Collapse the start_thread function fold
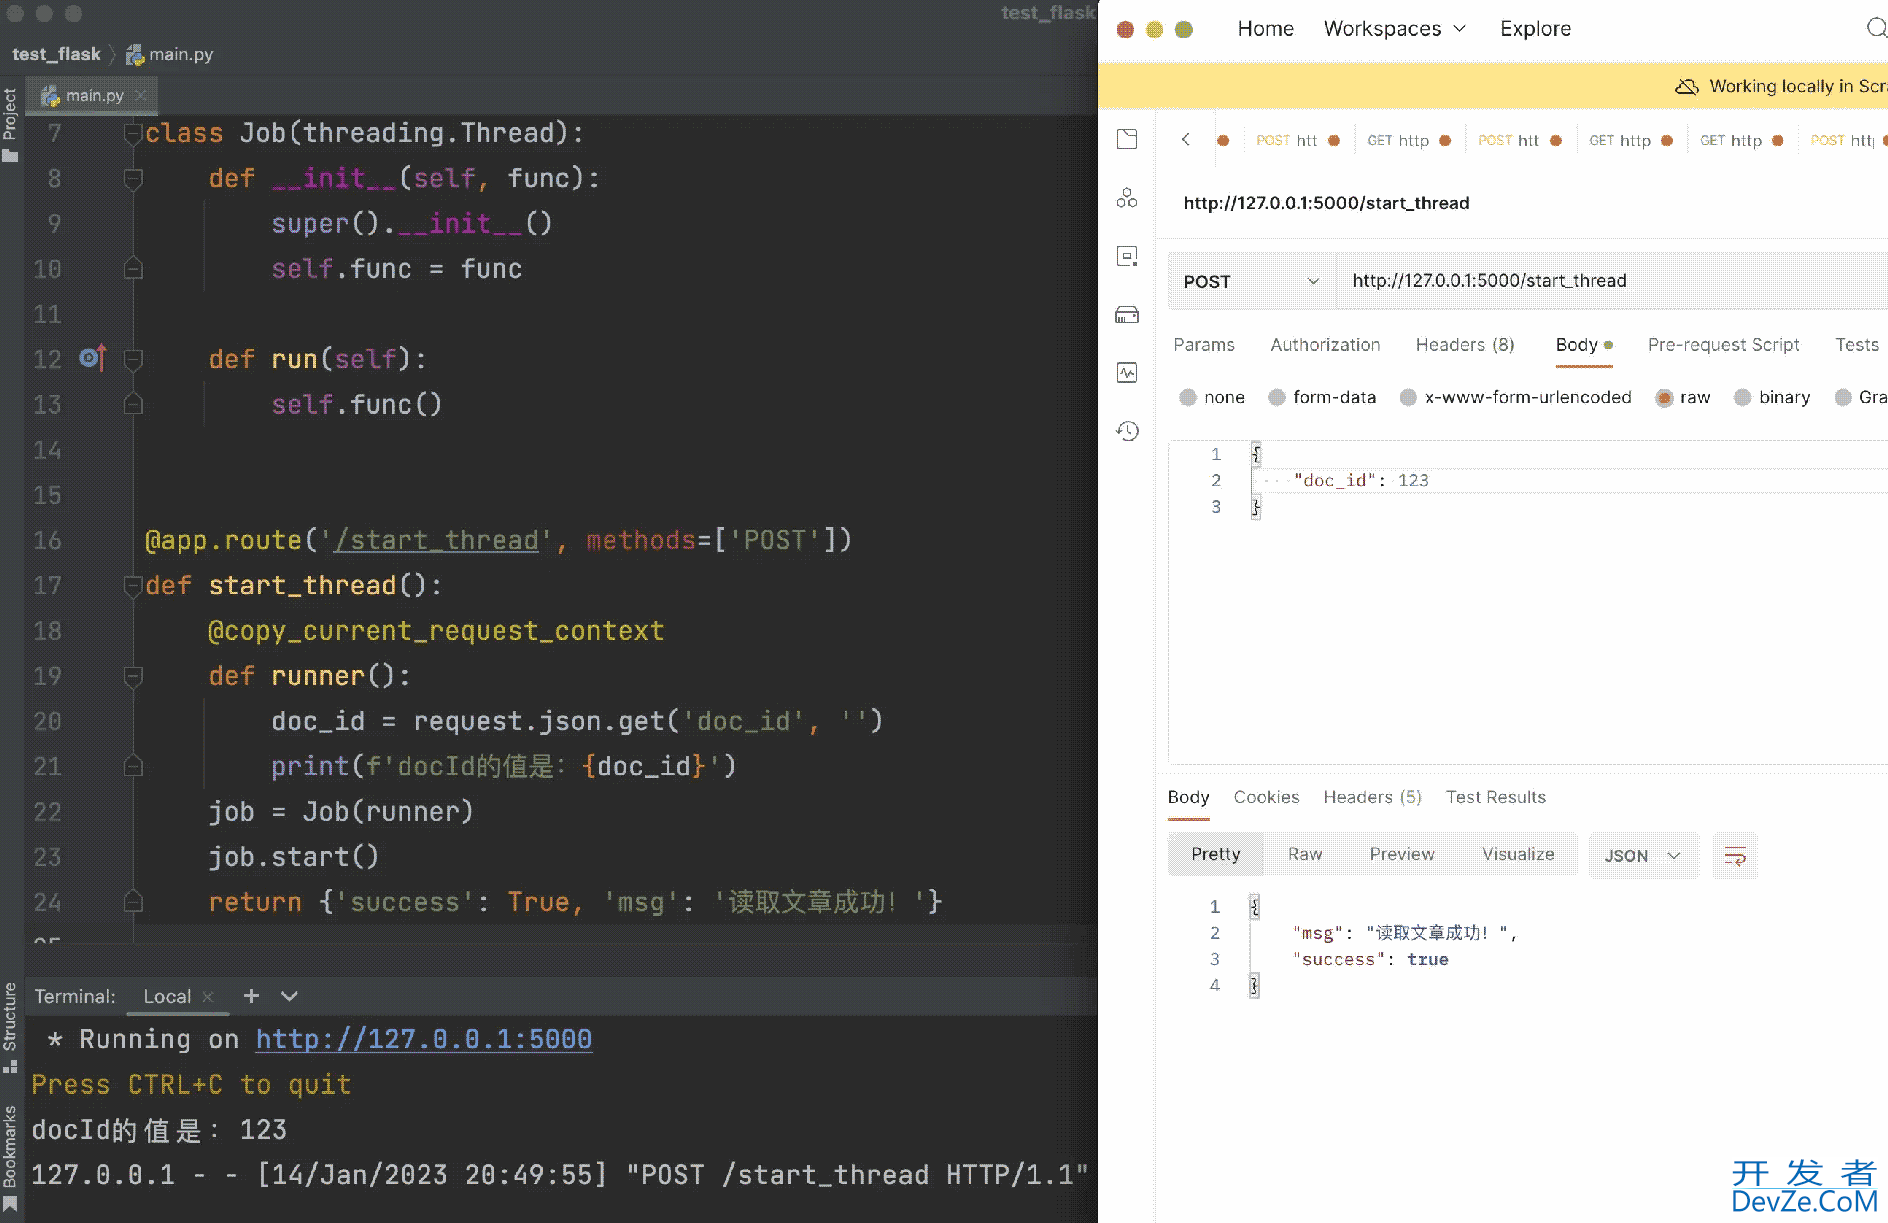 coord(133,586)
